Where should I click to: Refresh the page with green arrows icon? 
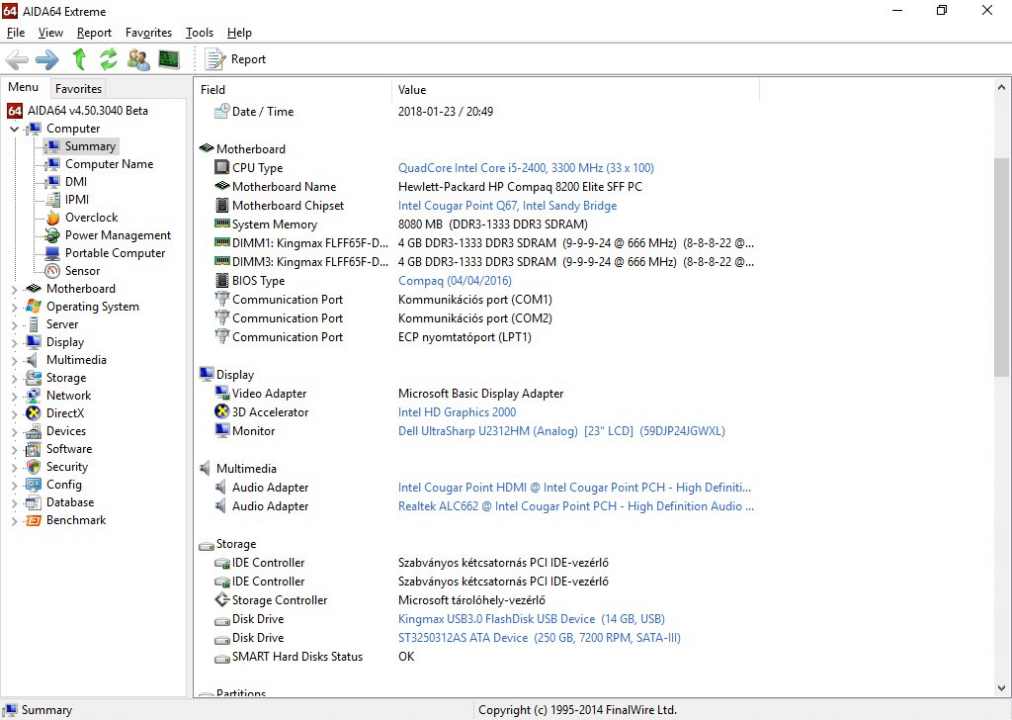108,59
